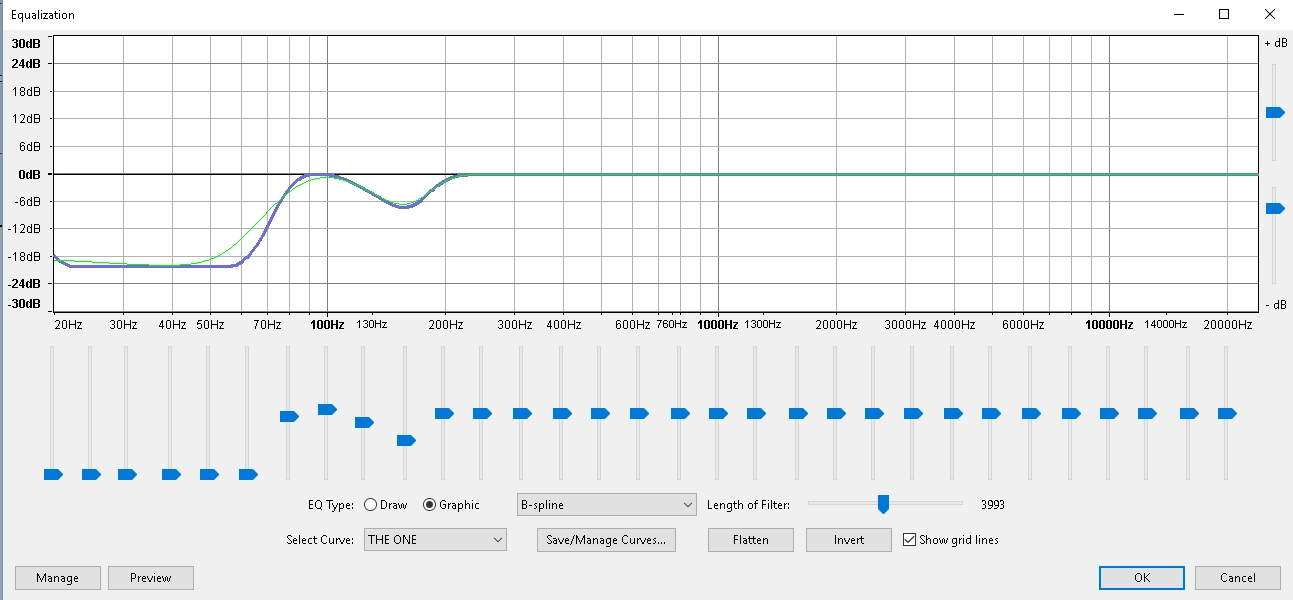Click the Length of Filter slider handle

pyautogui.click(x=883, y=504)
